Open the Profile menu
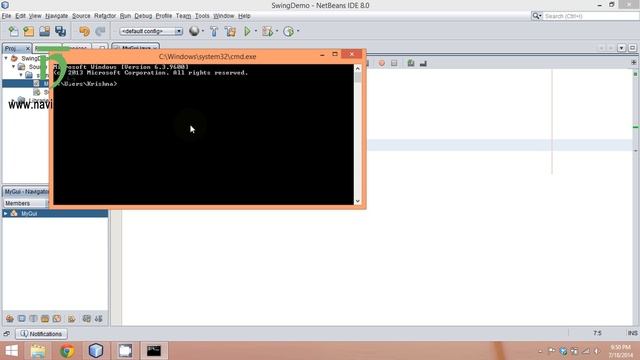The image size is (640, 360). (164, 16)
